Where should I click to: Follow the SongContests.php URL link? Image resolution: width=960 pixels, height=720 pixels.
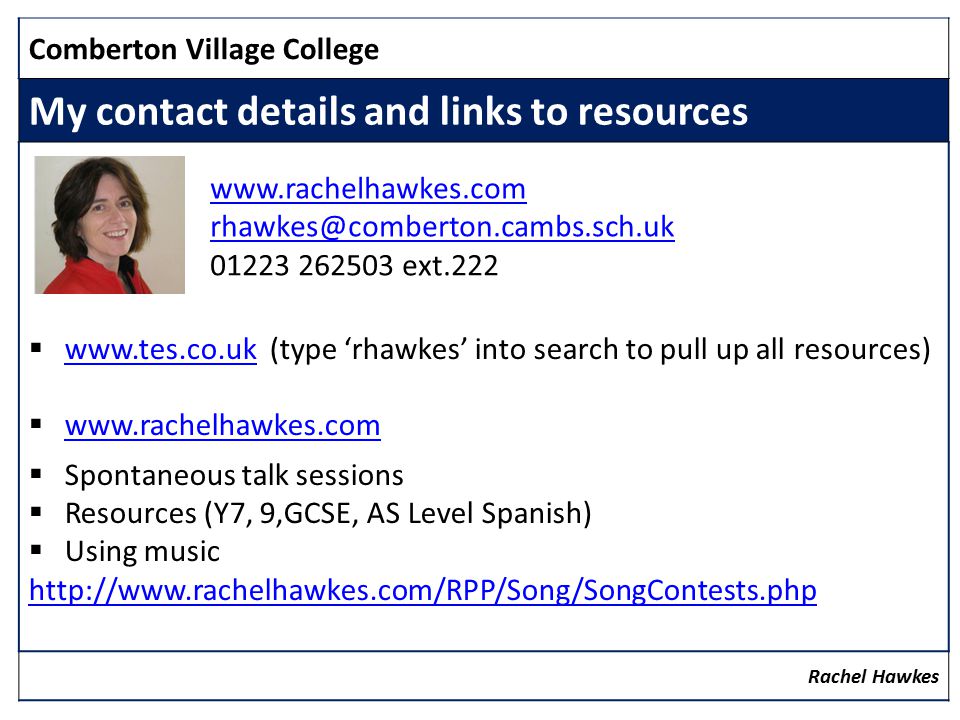(422, 591)
